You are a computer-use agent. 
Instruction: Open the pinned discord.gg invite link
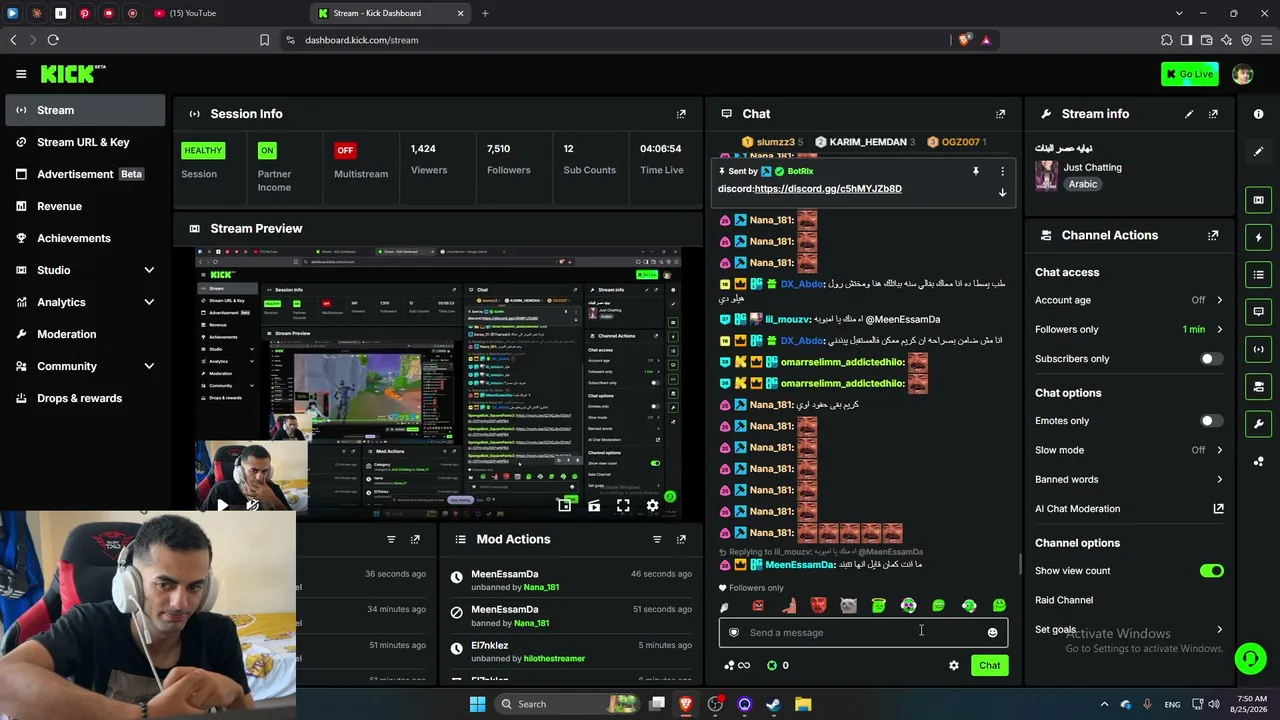point(828,188)
